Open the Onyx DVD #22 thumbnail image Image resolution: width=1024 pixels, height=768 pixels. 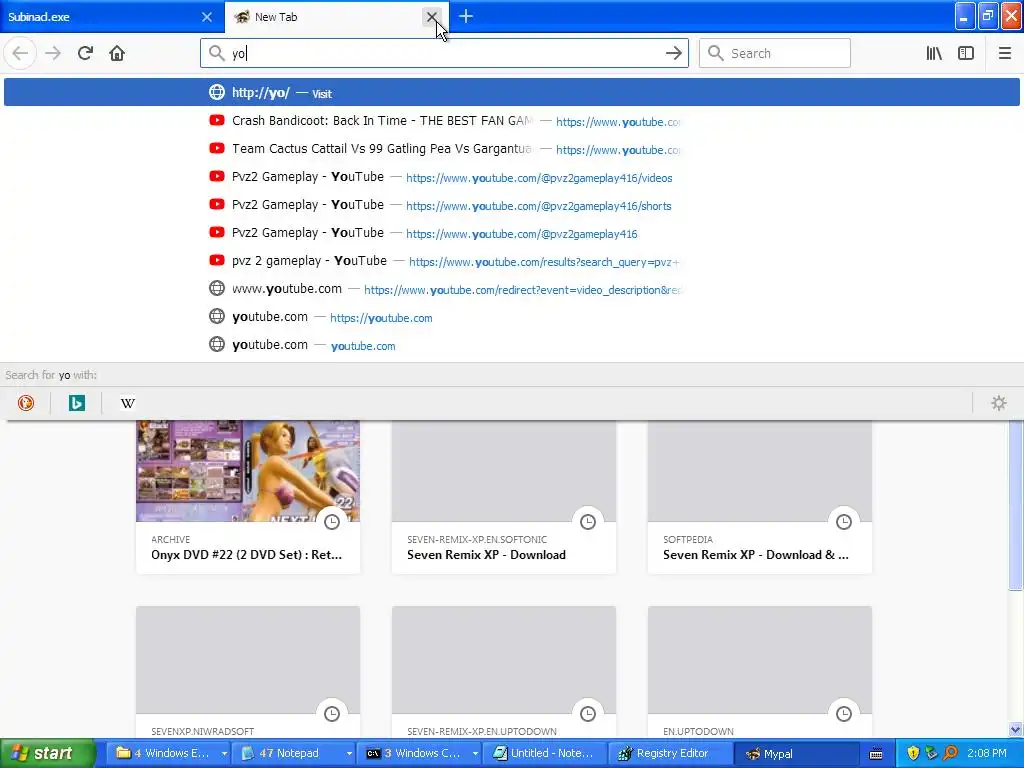tap(248, 471)
